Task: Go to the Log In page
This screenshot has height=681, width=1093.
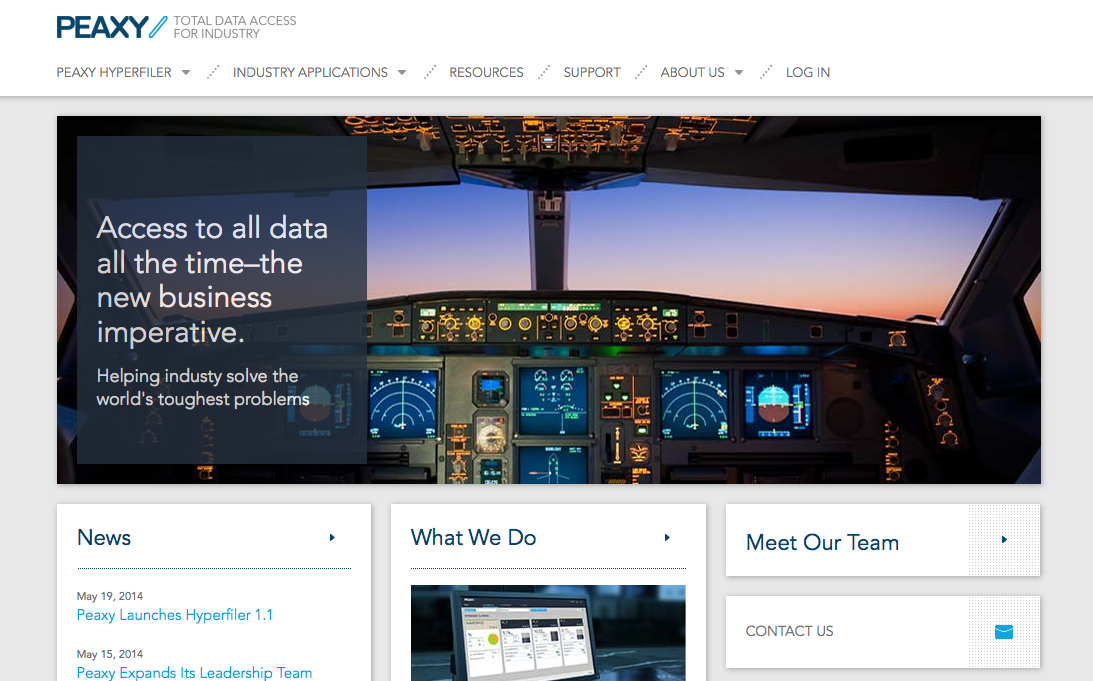Action: pos(808,73)
